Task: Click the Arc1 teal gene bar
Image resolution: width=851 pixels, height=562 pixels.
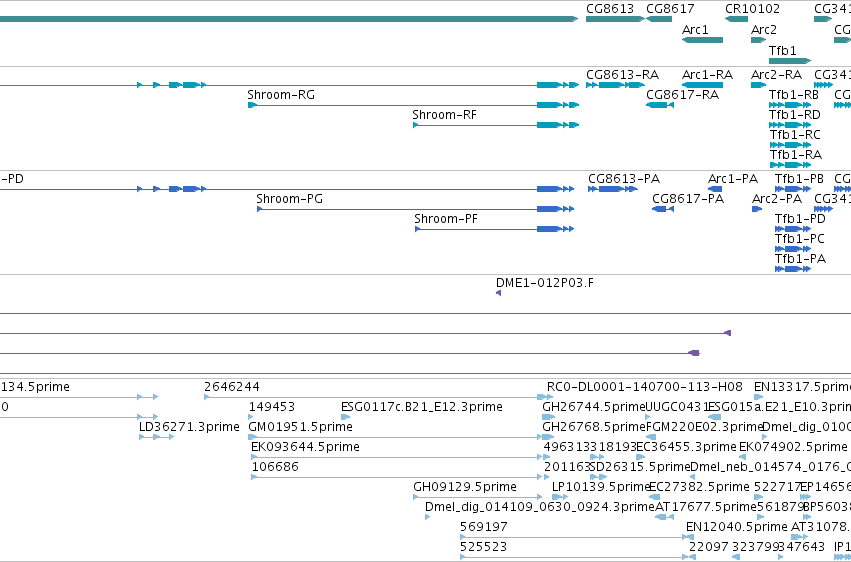Action: 702,40
